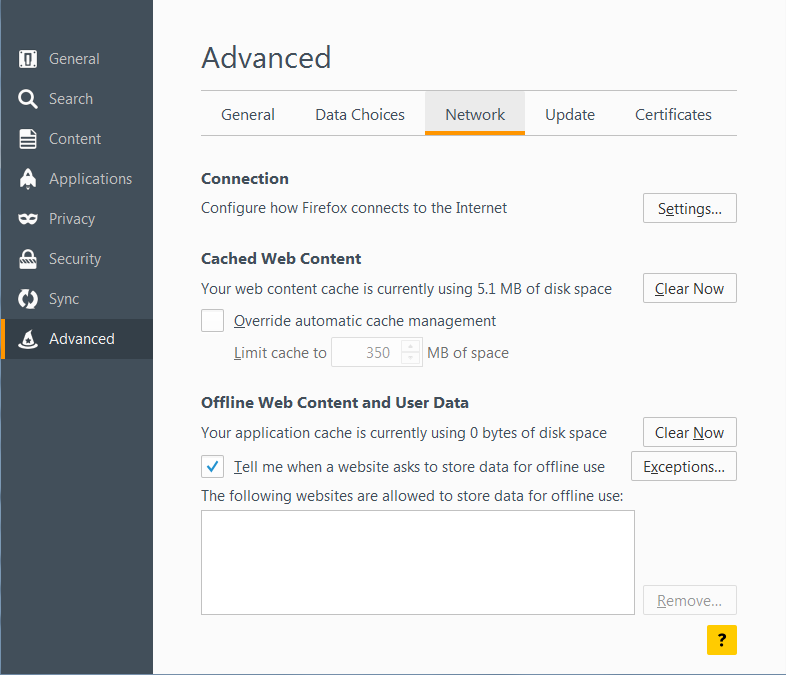
Task: Click the allowed offline websites list box
Action: click(x=418, y=562)
